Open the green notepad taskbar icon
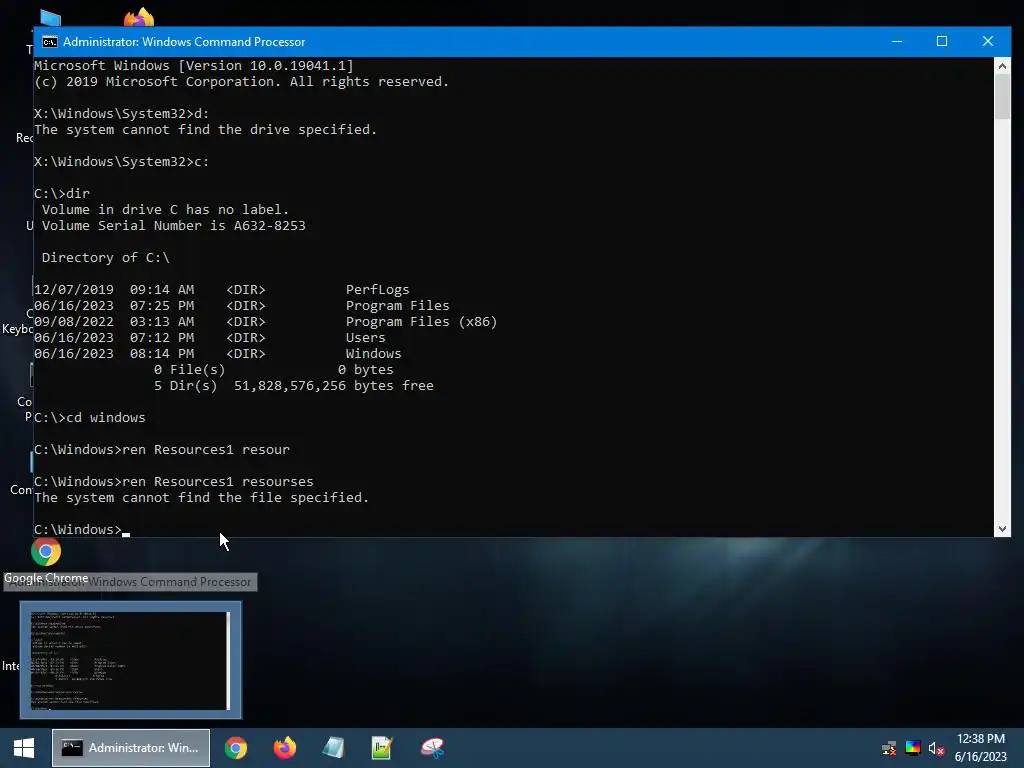Image resolution: width=1024 pixels, height=768 pixels. point(382,748)
